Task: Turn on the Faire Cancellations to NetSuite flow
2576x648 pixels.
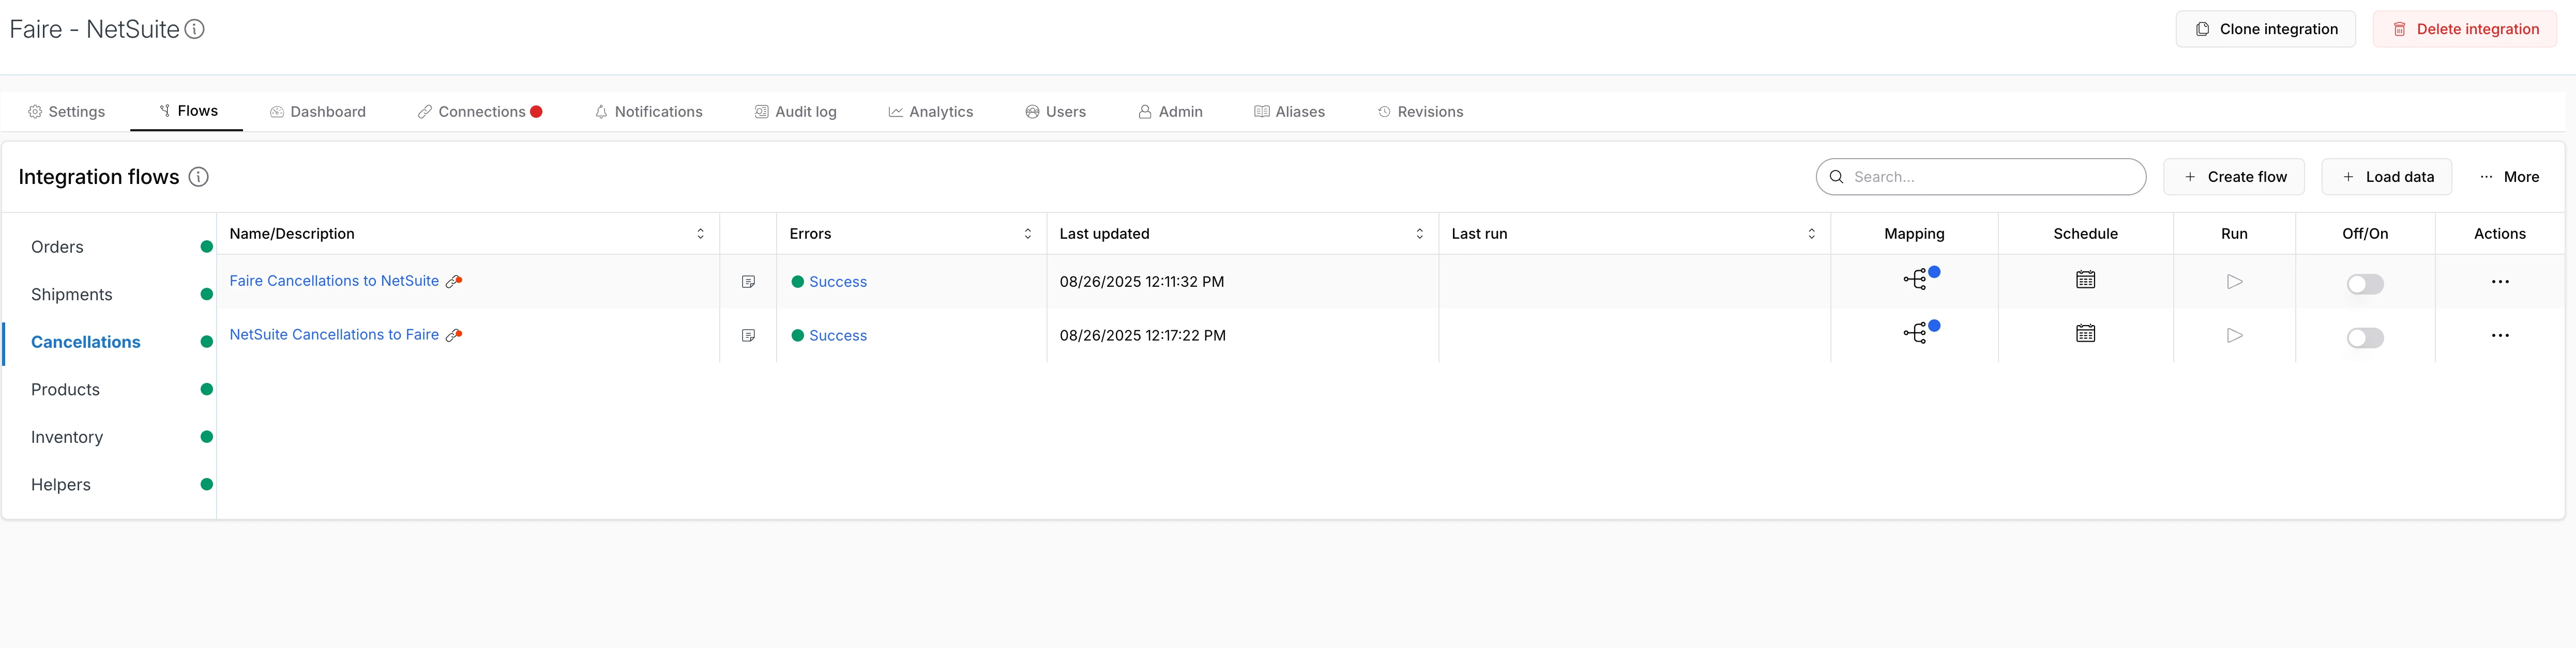Action: (2365, 284)
